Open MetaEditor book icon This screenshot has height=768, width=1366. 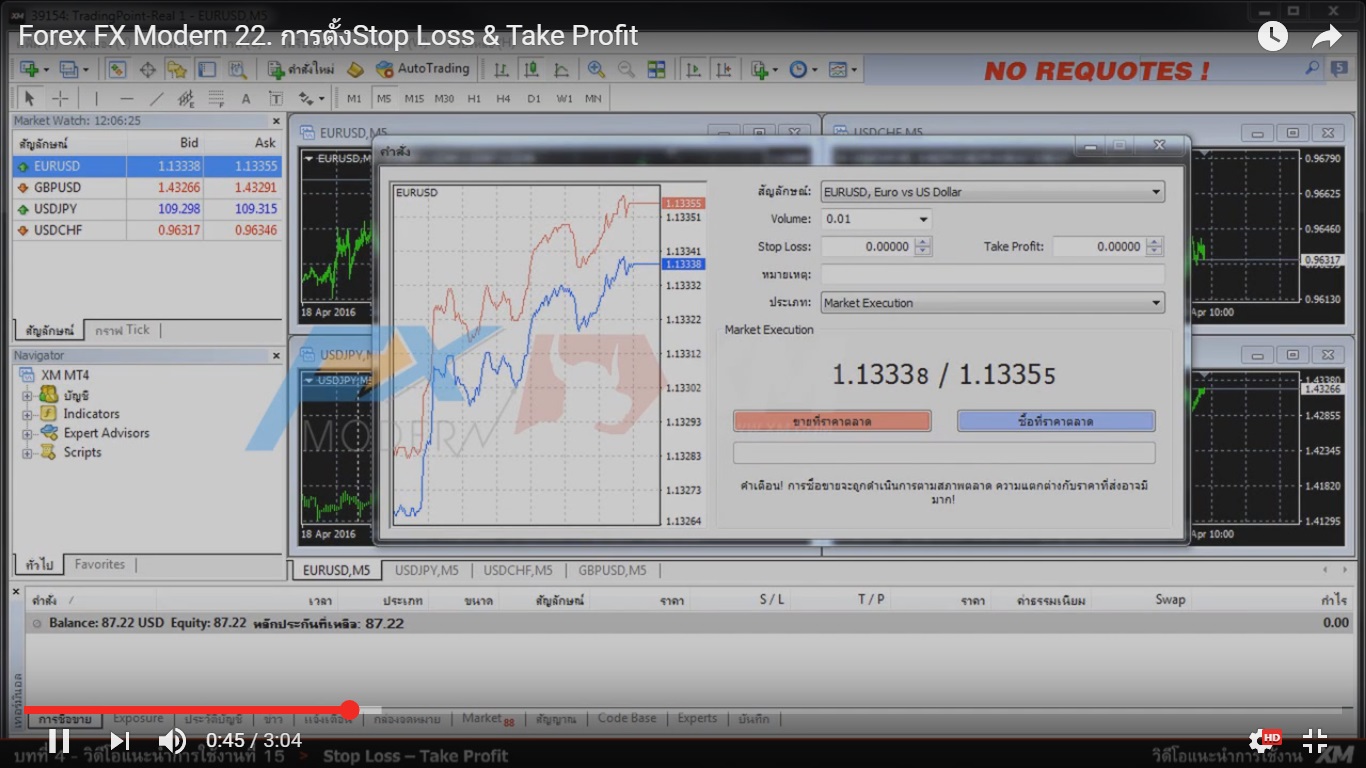(x=355, y=69)
